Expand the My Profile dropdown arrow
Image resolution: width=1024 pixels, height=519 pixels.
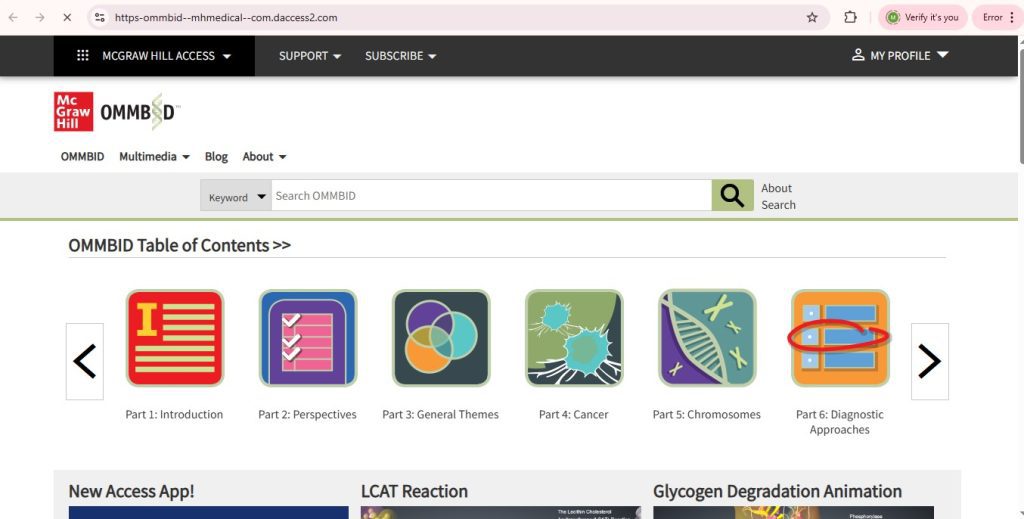pos(942,55)
